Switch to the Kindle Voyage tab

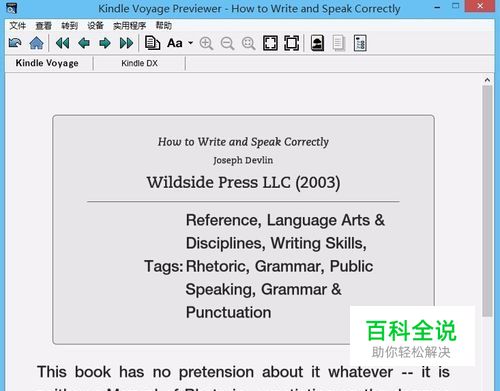47,63
